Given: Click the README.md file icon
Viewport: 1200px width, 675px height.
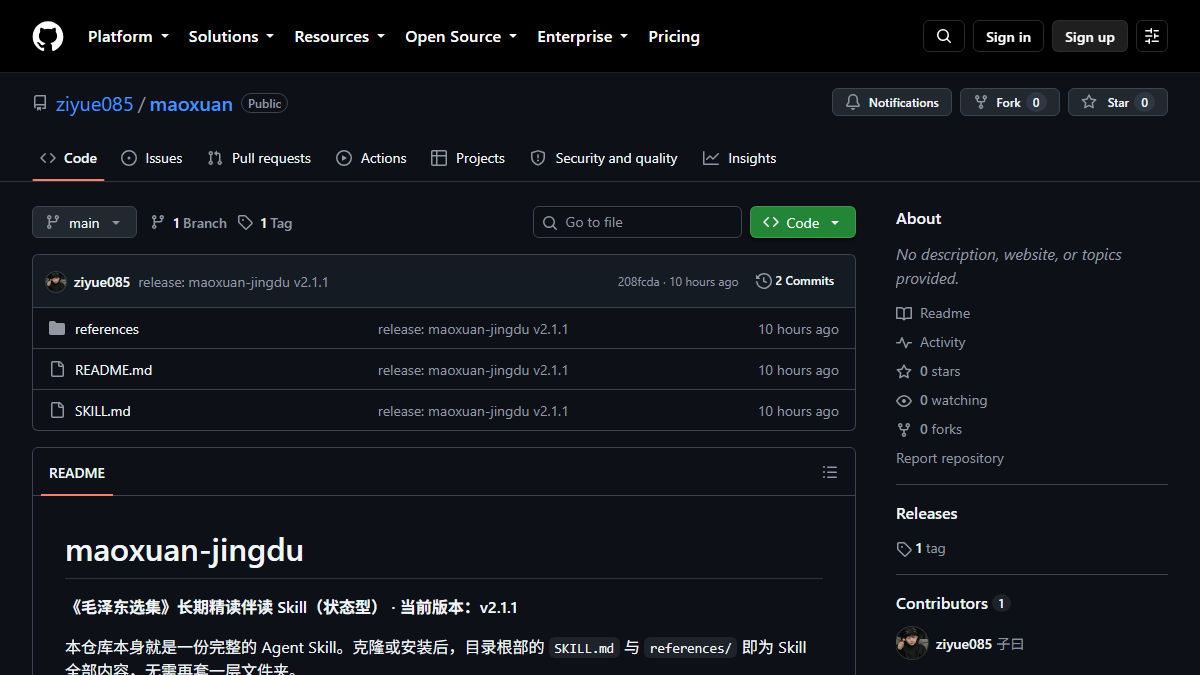Looking at the screenshot, I should [57, 370].
